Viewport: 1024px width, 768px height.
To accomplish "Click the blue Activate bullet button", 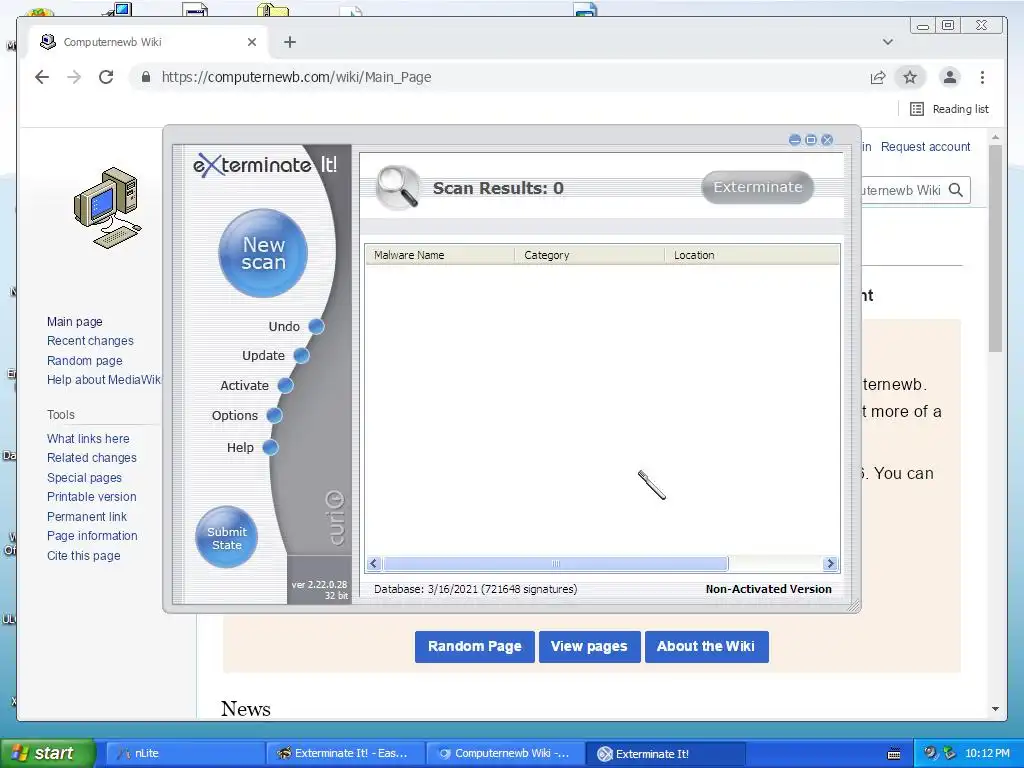I will [285, 385].
